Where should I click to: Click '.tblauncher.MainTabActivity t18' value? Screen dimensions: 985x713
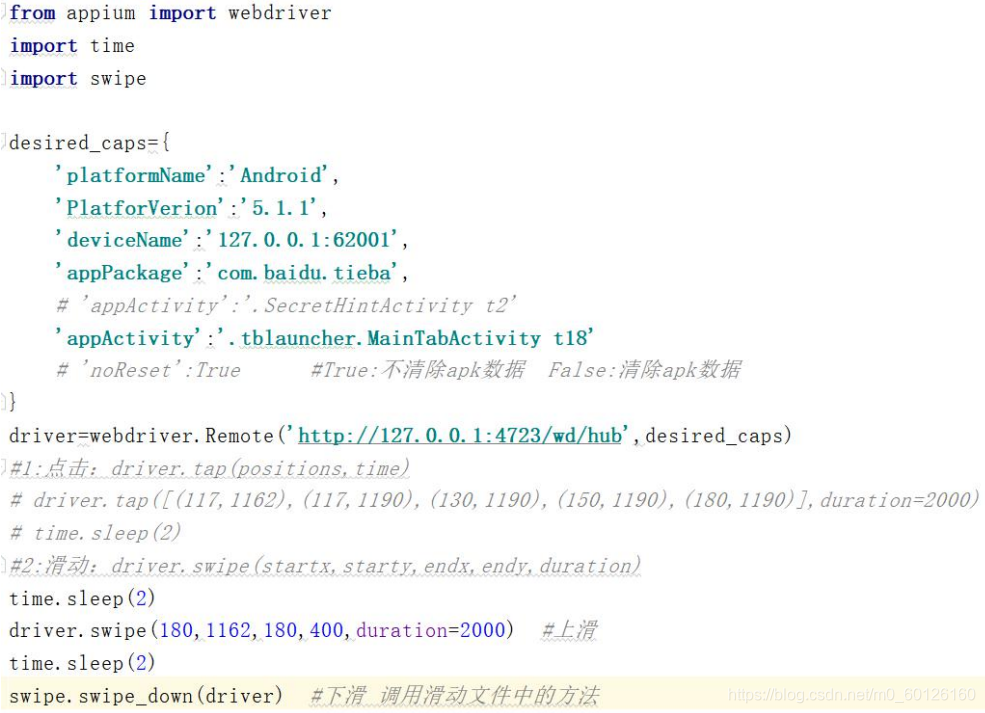pos(405,338)
